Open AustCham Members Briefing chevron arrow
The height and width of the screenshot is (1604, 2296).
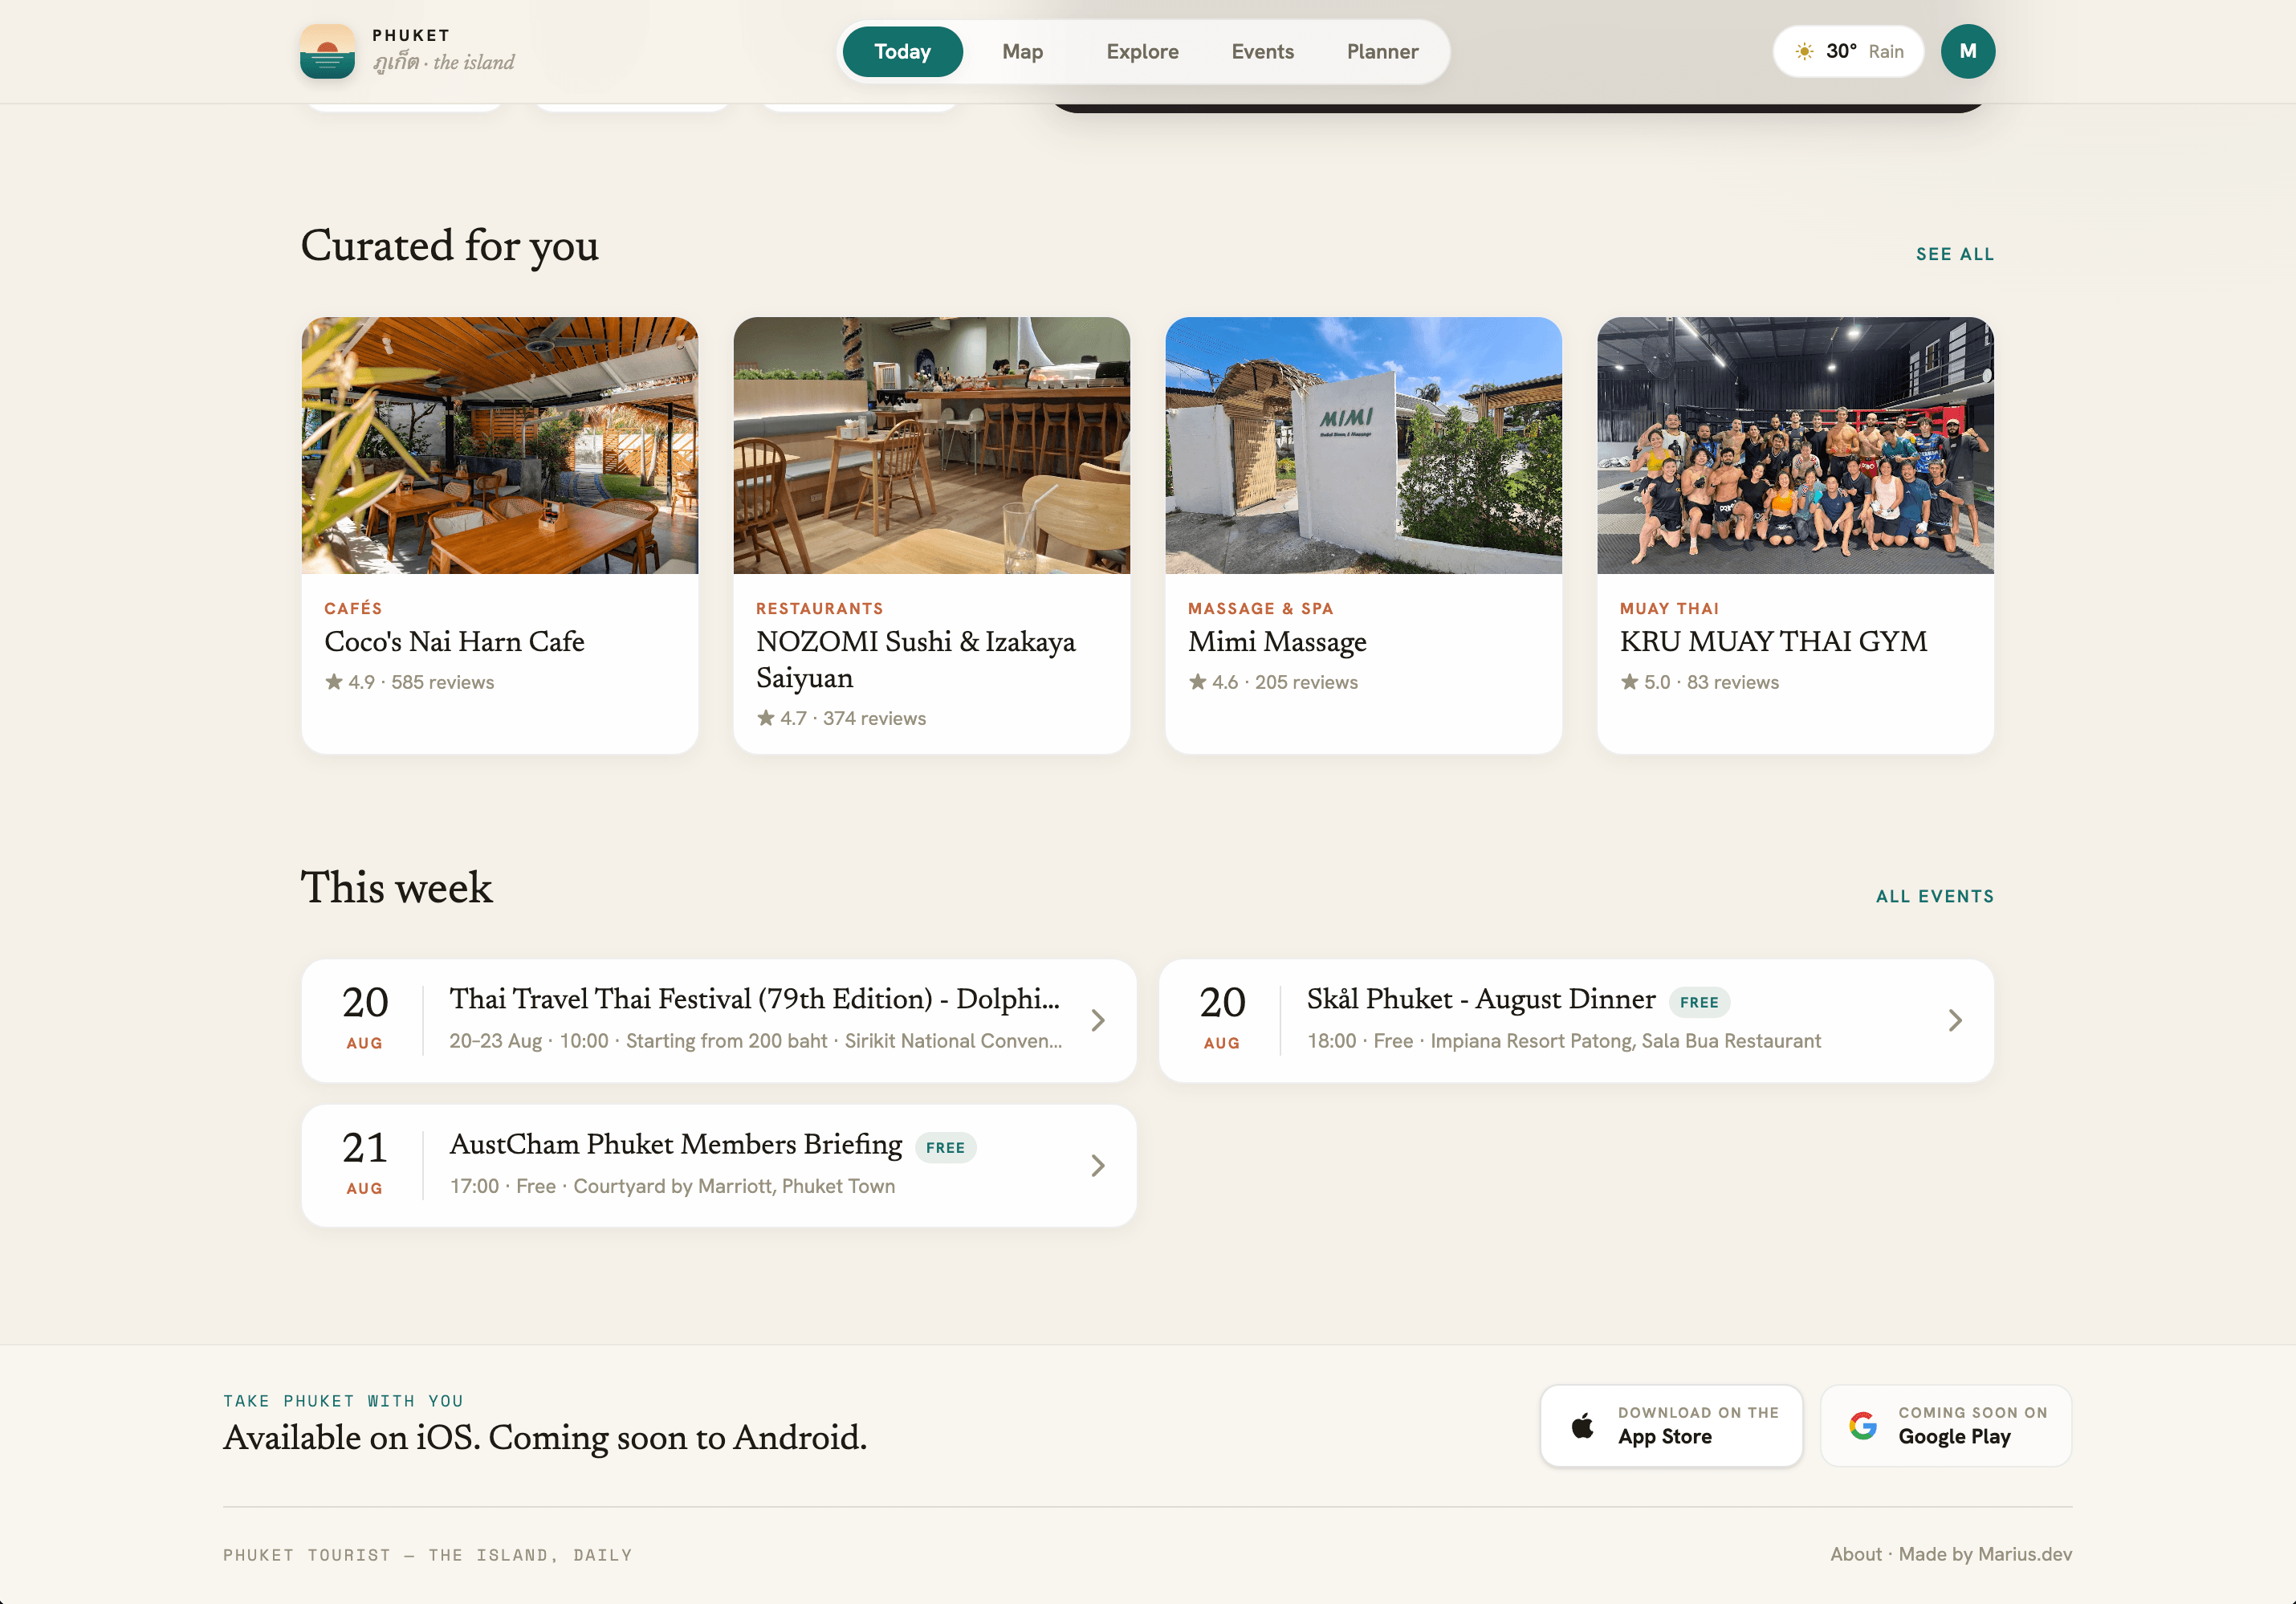(x=1098, y=1165)
